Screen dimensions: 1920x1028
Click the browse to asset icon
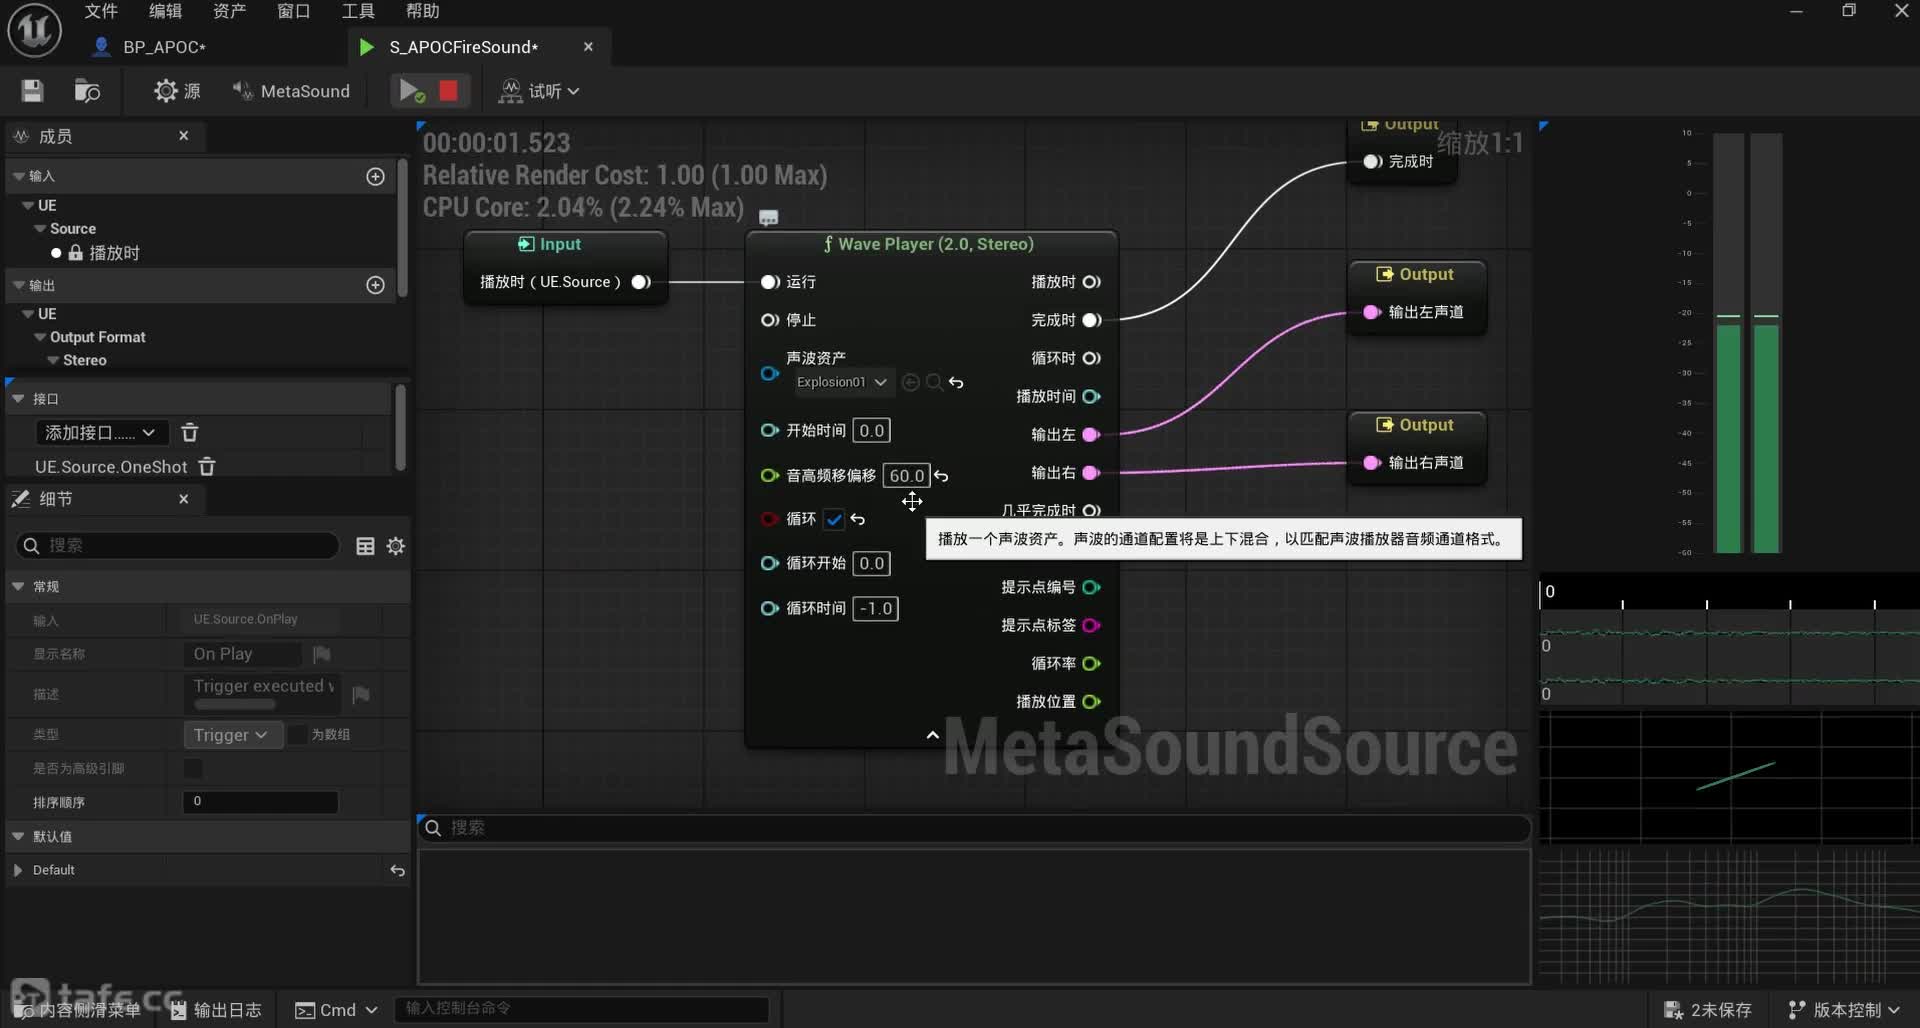[x=87, y=91]
